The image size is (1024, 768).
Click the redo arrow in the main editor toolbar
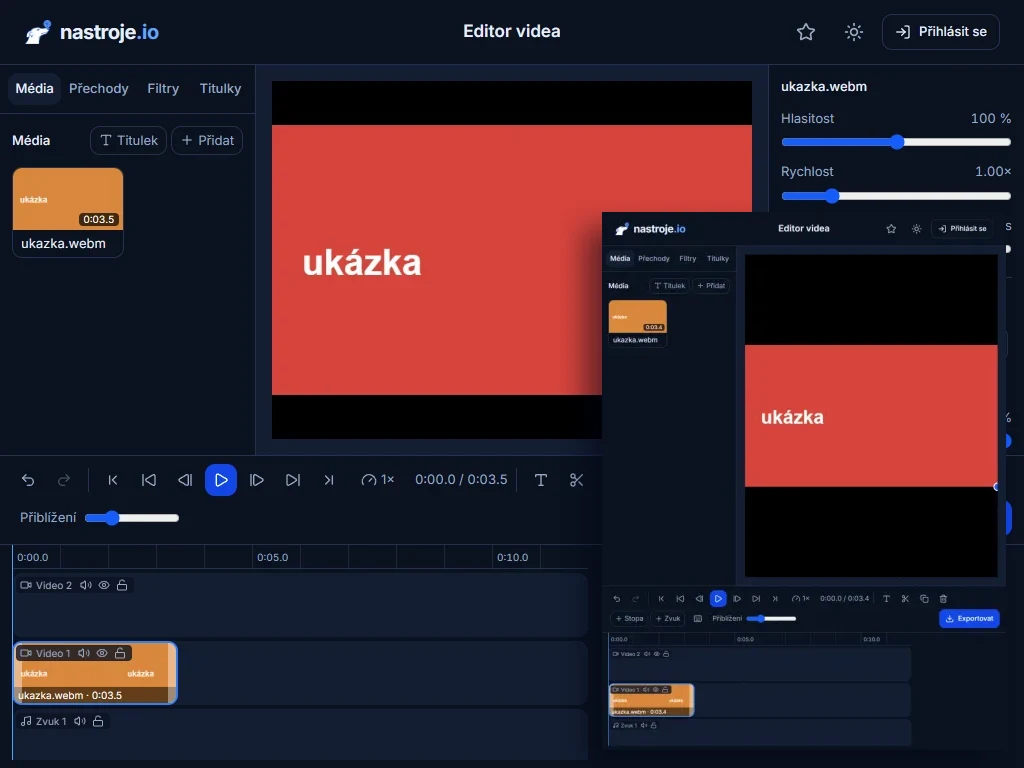(64, 480)
